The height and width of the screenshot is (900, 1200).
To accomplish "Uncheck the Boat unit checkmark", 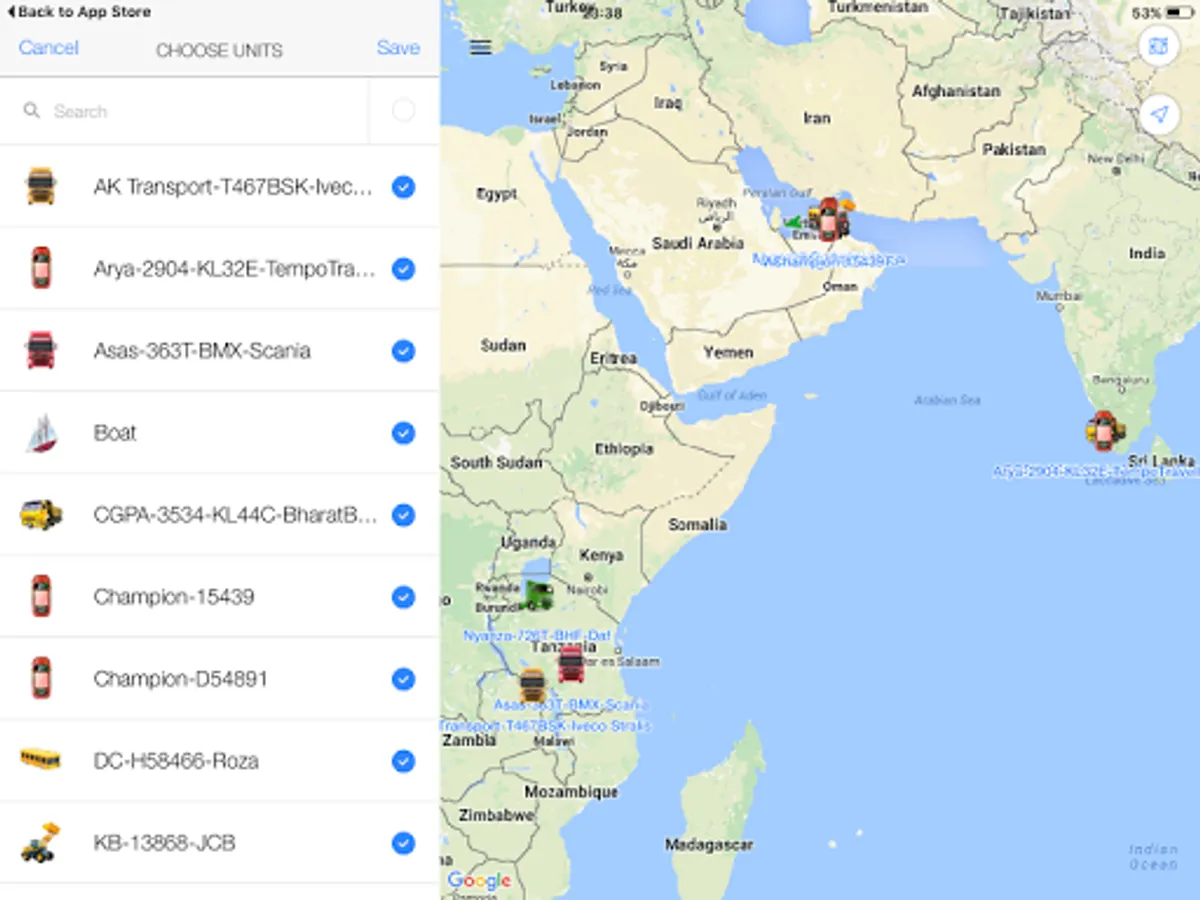I will click(x=403, y=433).
